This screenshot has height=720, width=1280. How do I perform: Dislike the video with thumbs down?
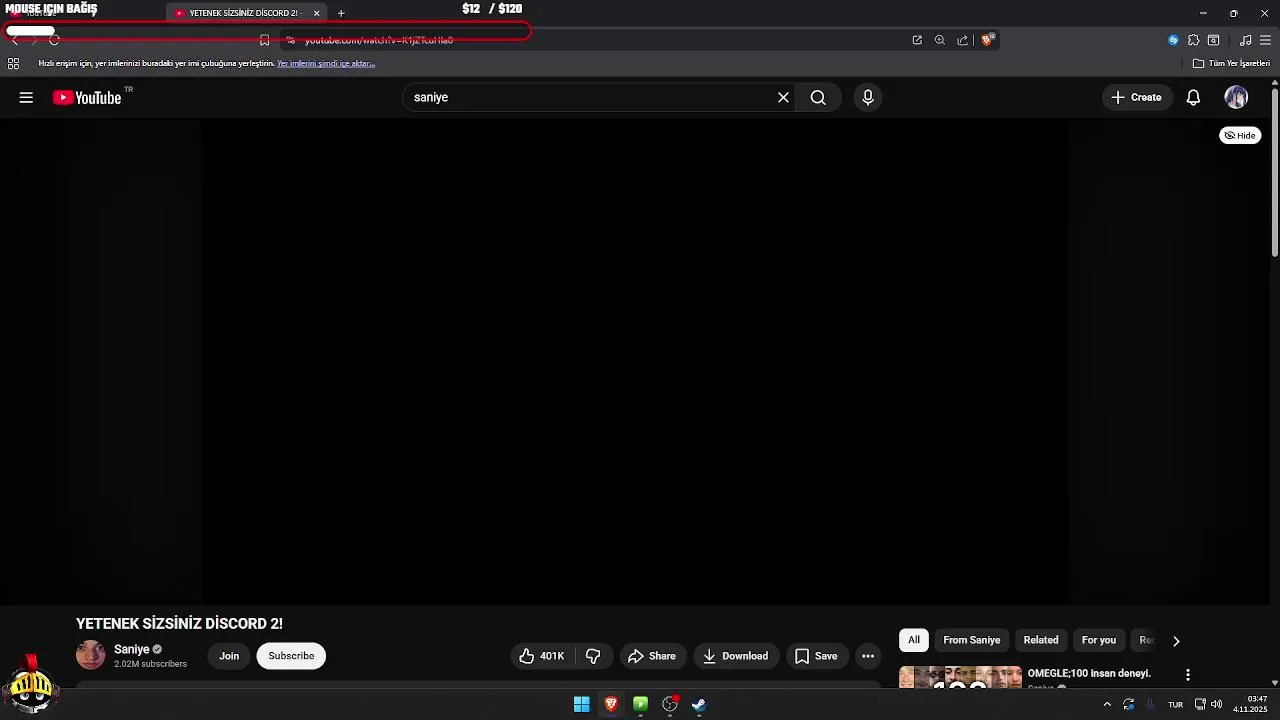click(593, 656)
